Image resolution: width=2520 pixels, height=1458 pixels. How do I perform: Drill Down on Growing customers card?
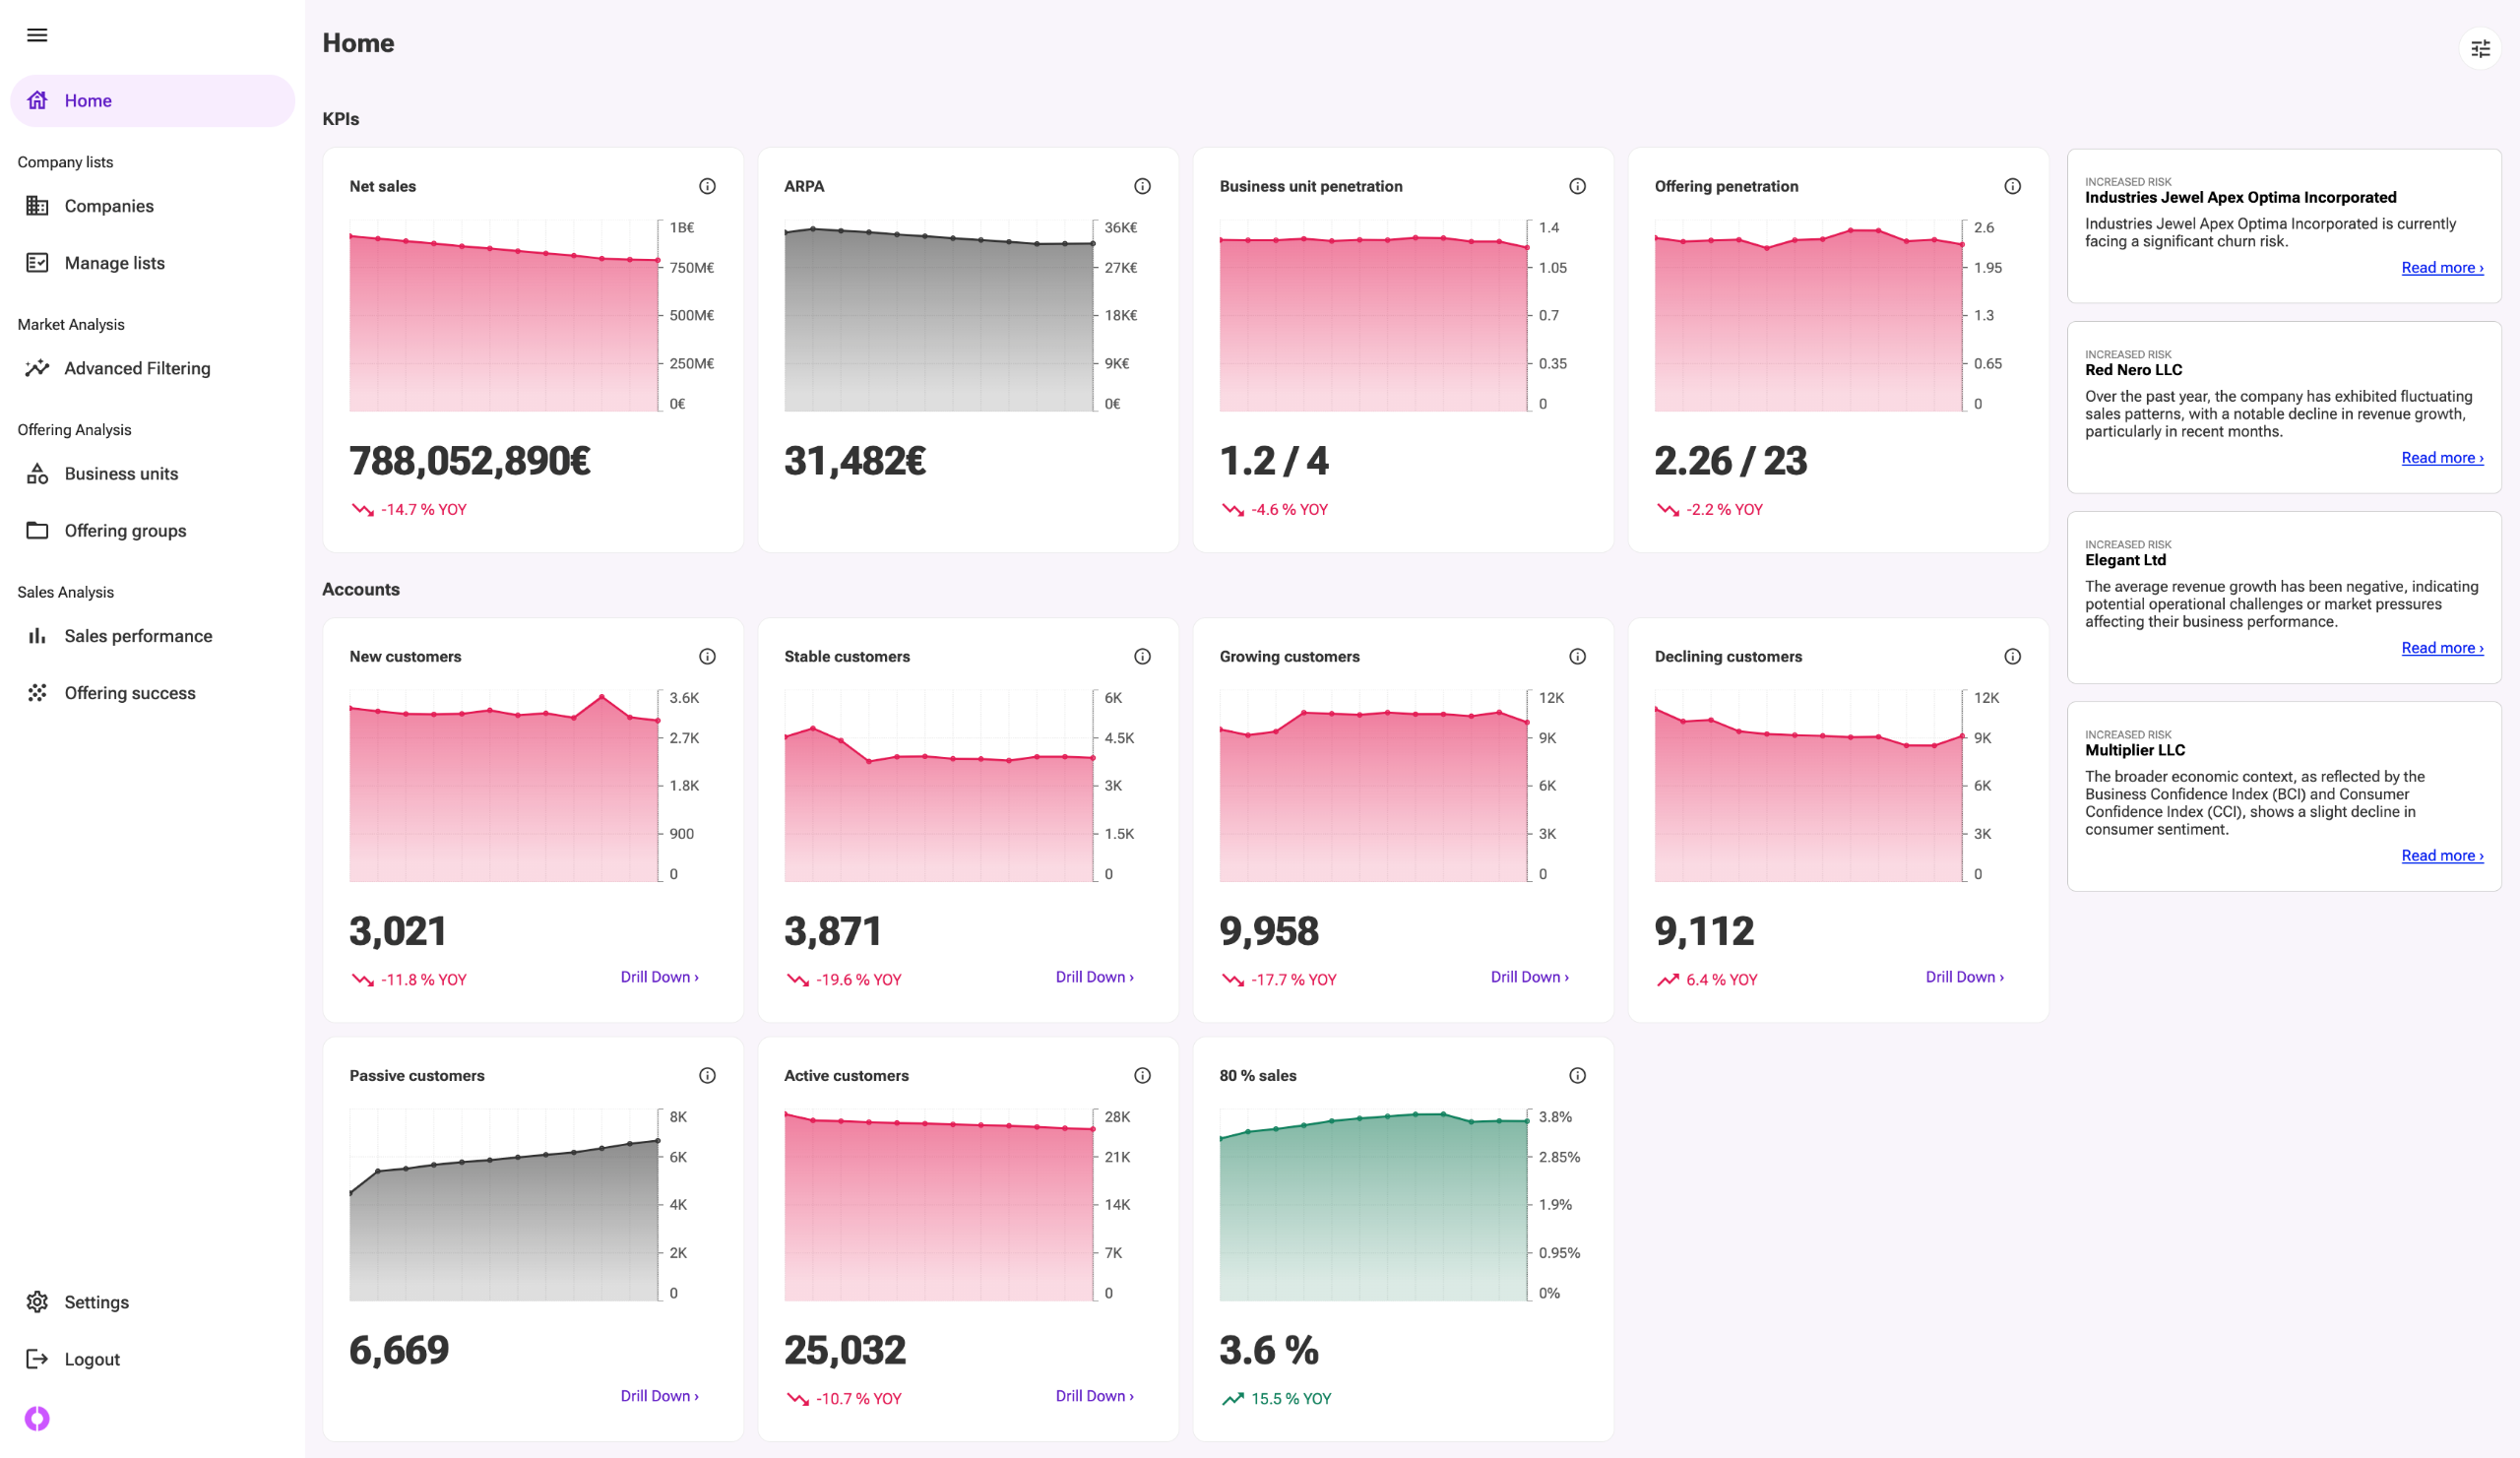click(1529, 977)
